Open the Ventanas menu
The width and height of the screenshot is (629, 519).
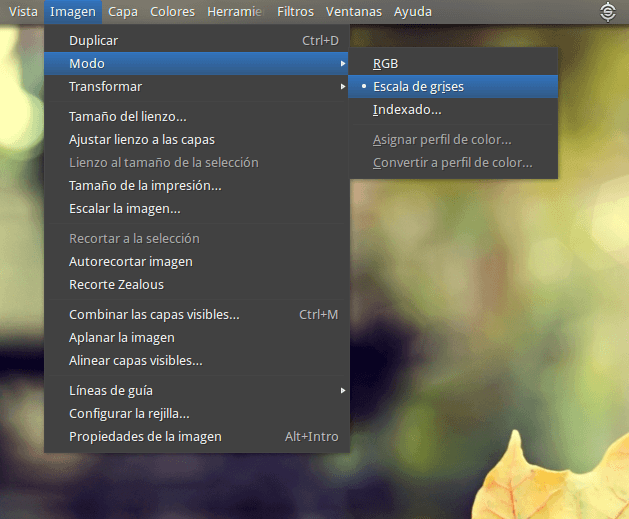(354, 12)
